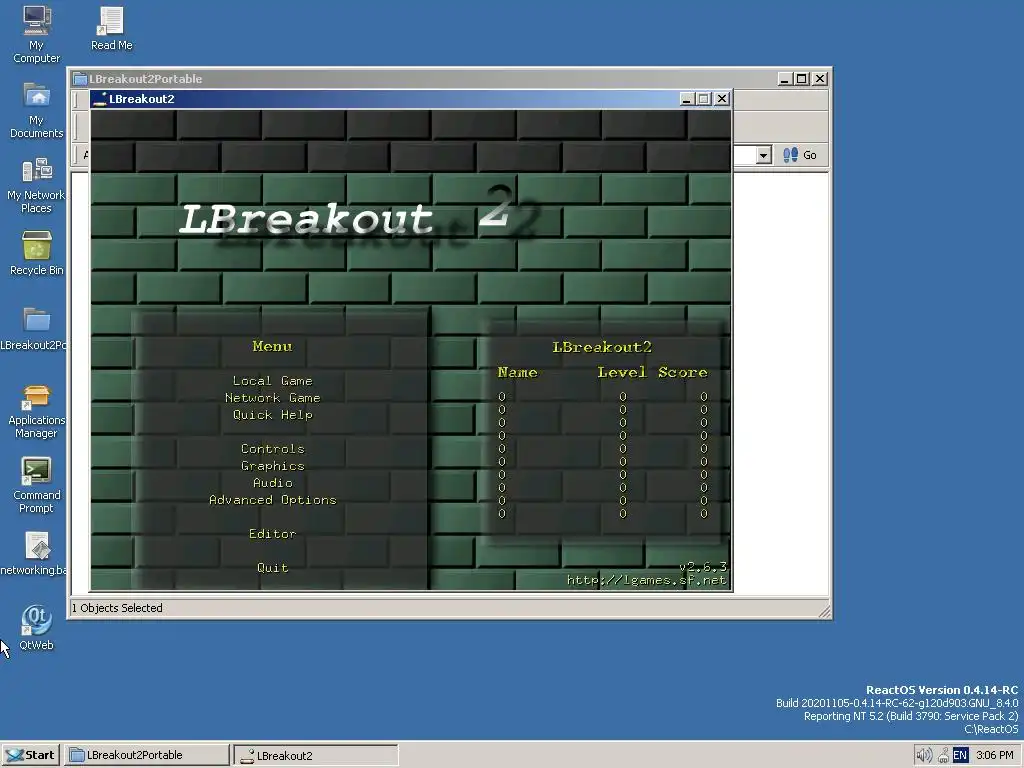Click the clock showing 3:06 PM

(995, 756)
